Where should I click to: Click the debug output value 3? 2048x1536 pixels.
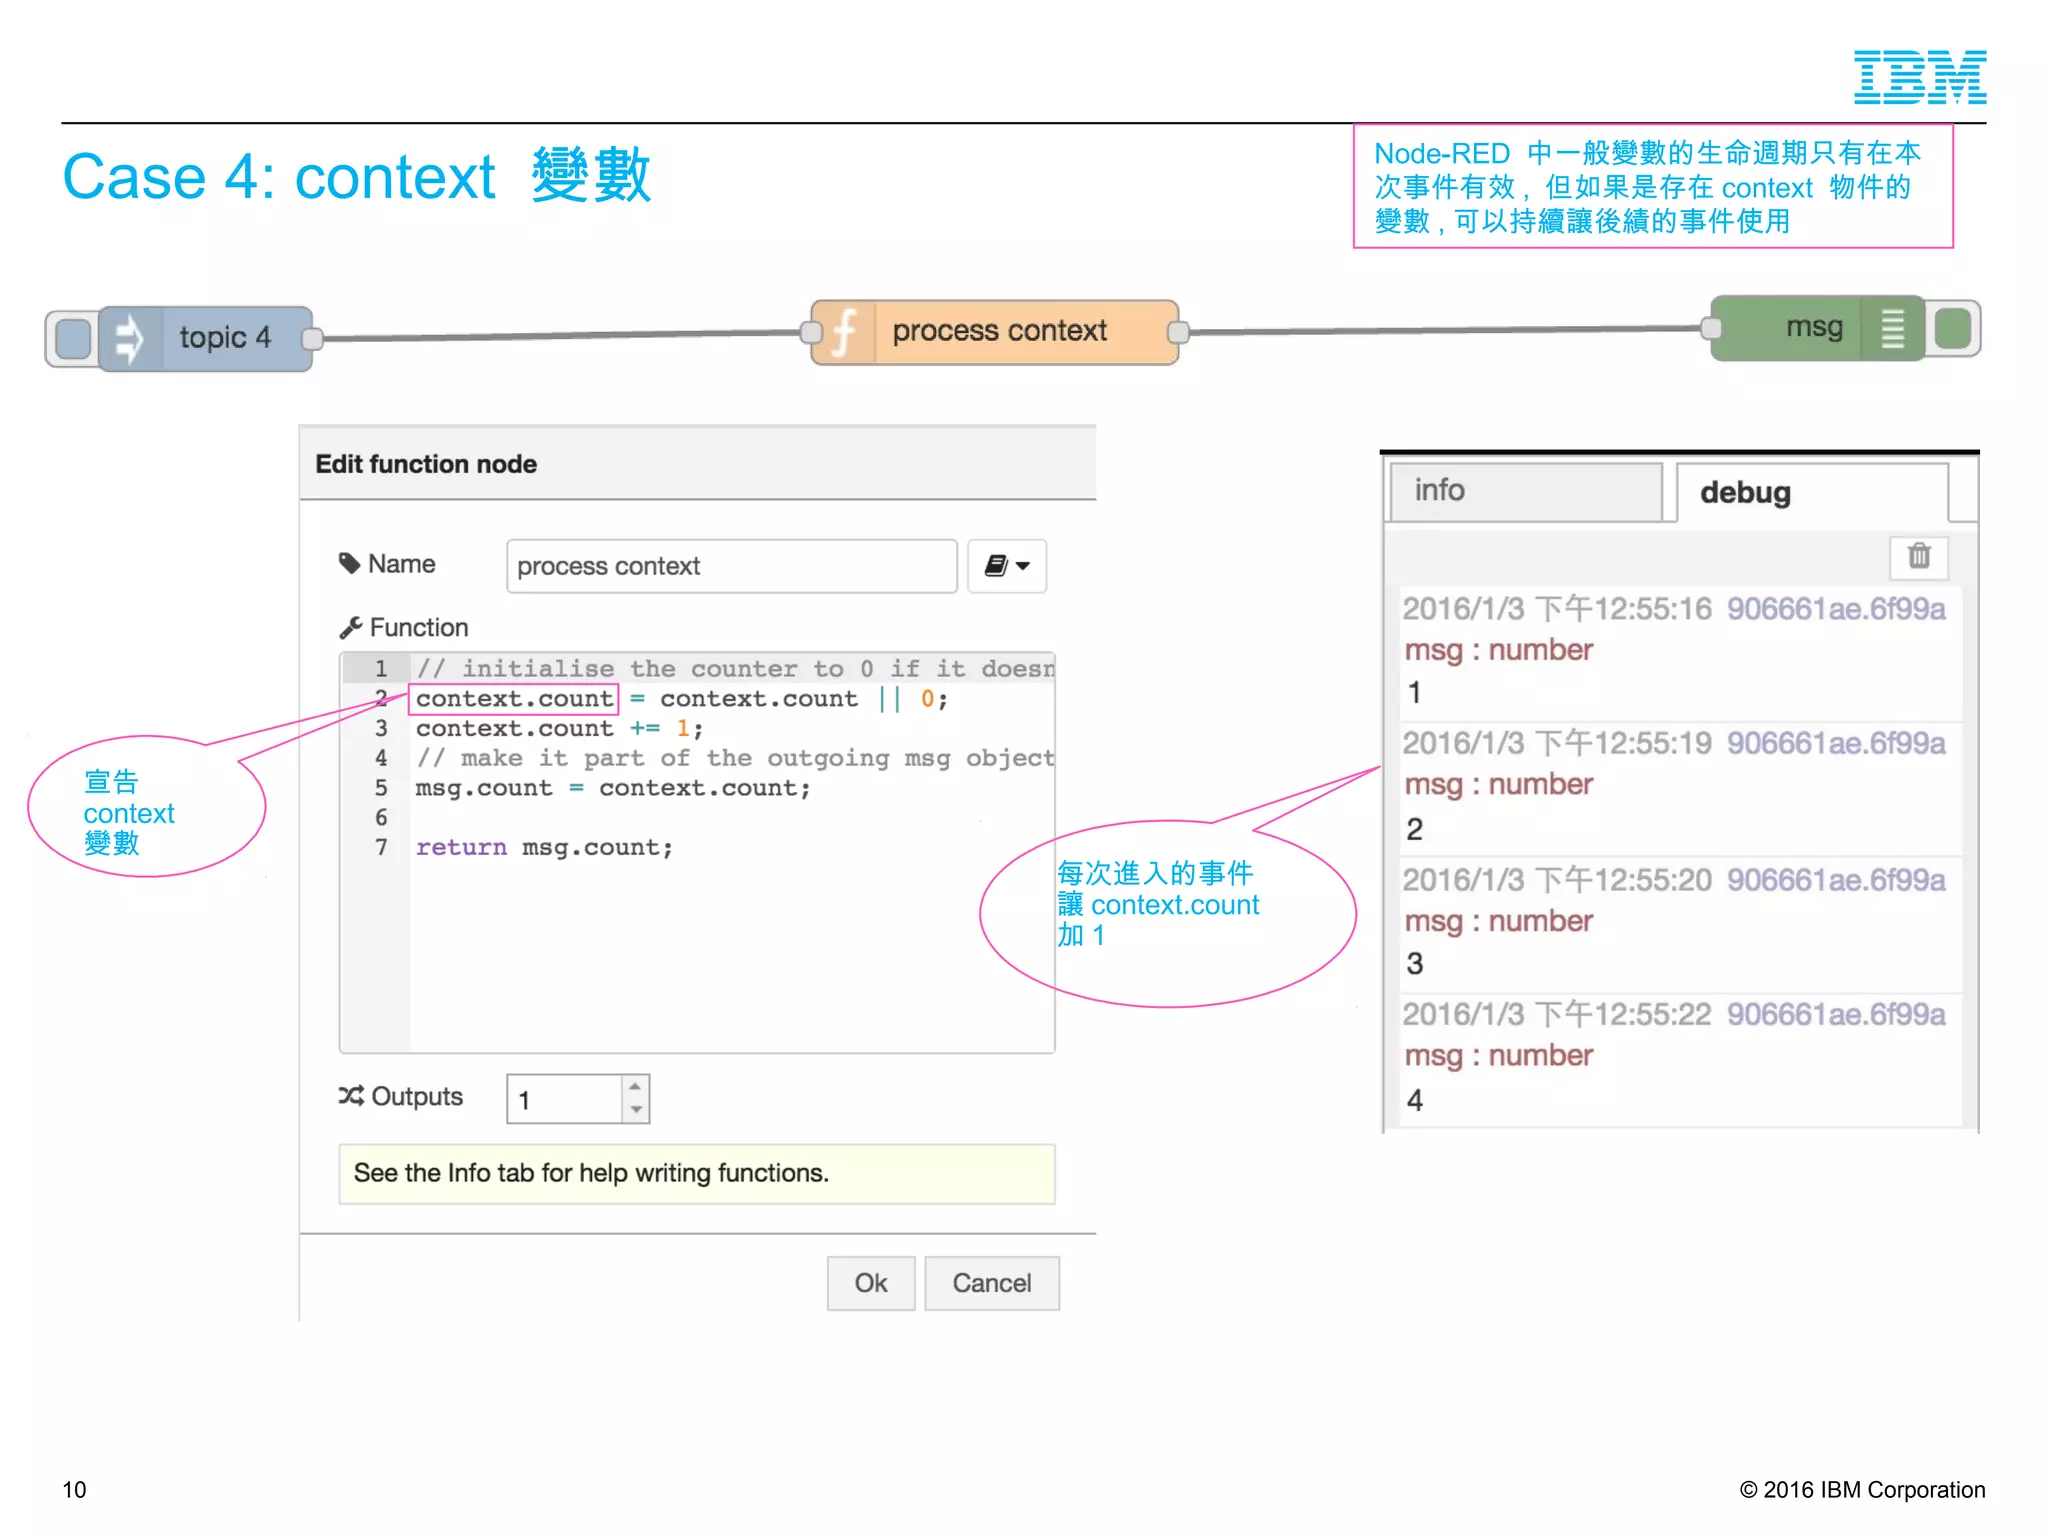[x=1414, y=964]
